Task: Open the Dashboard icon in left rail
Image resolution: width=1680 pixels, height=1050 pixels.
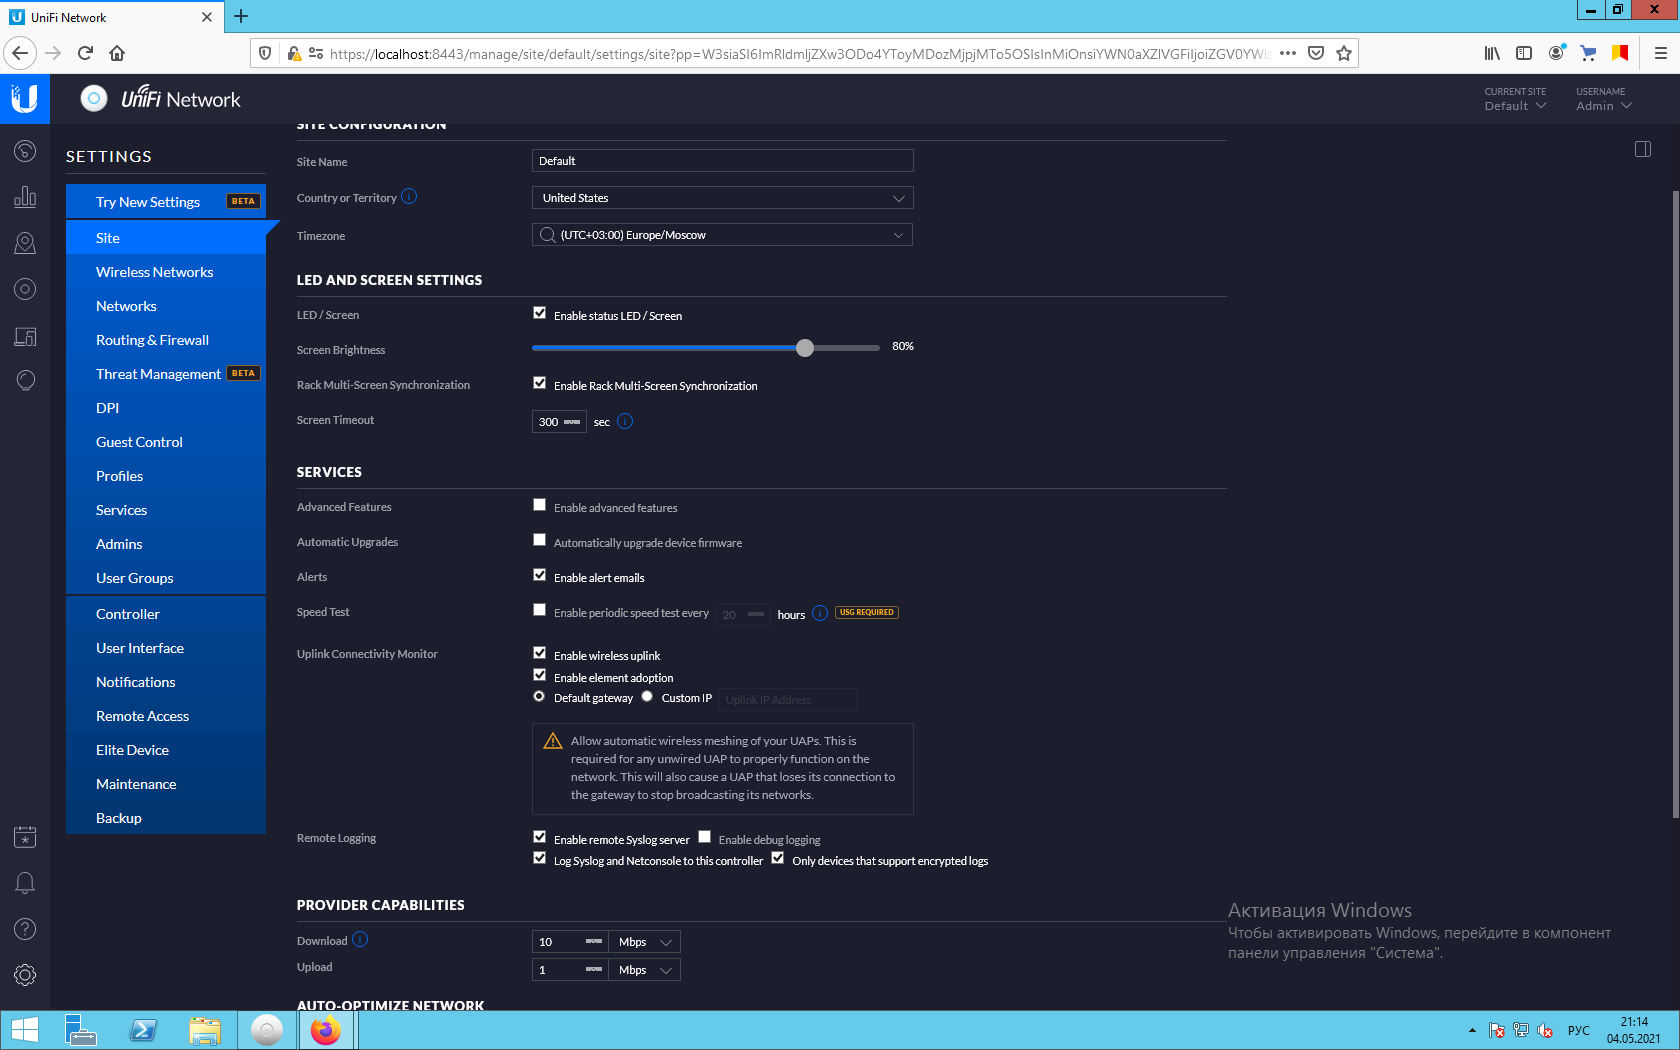Action: click(x=25, y=151)
